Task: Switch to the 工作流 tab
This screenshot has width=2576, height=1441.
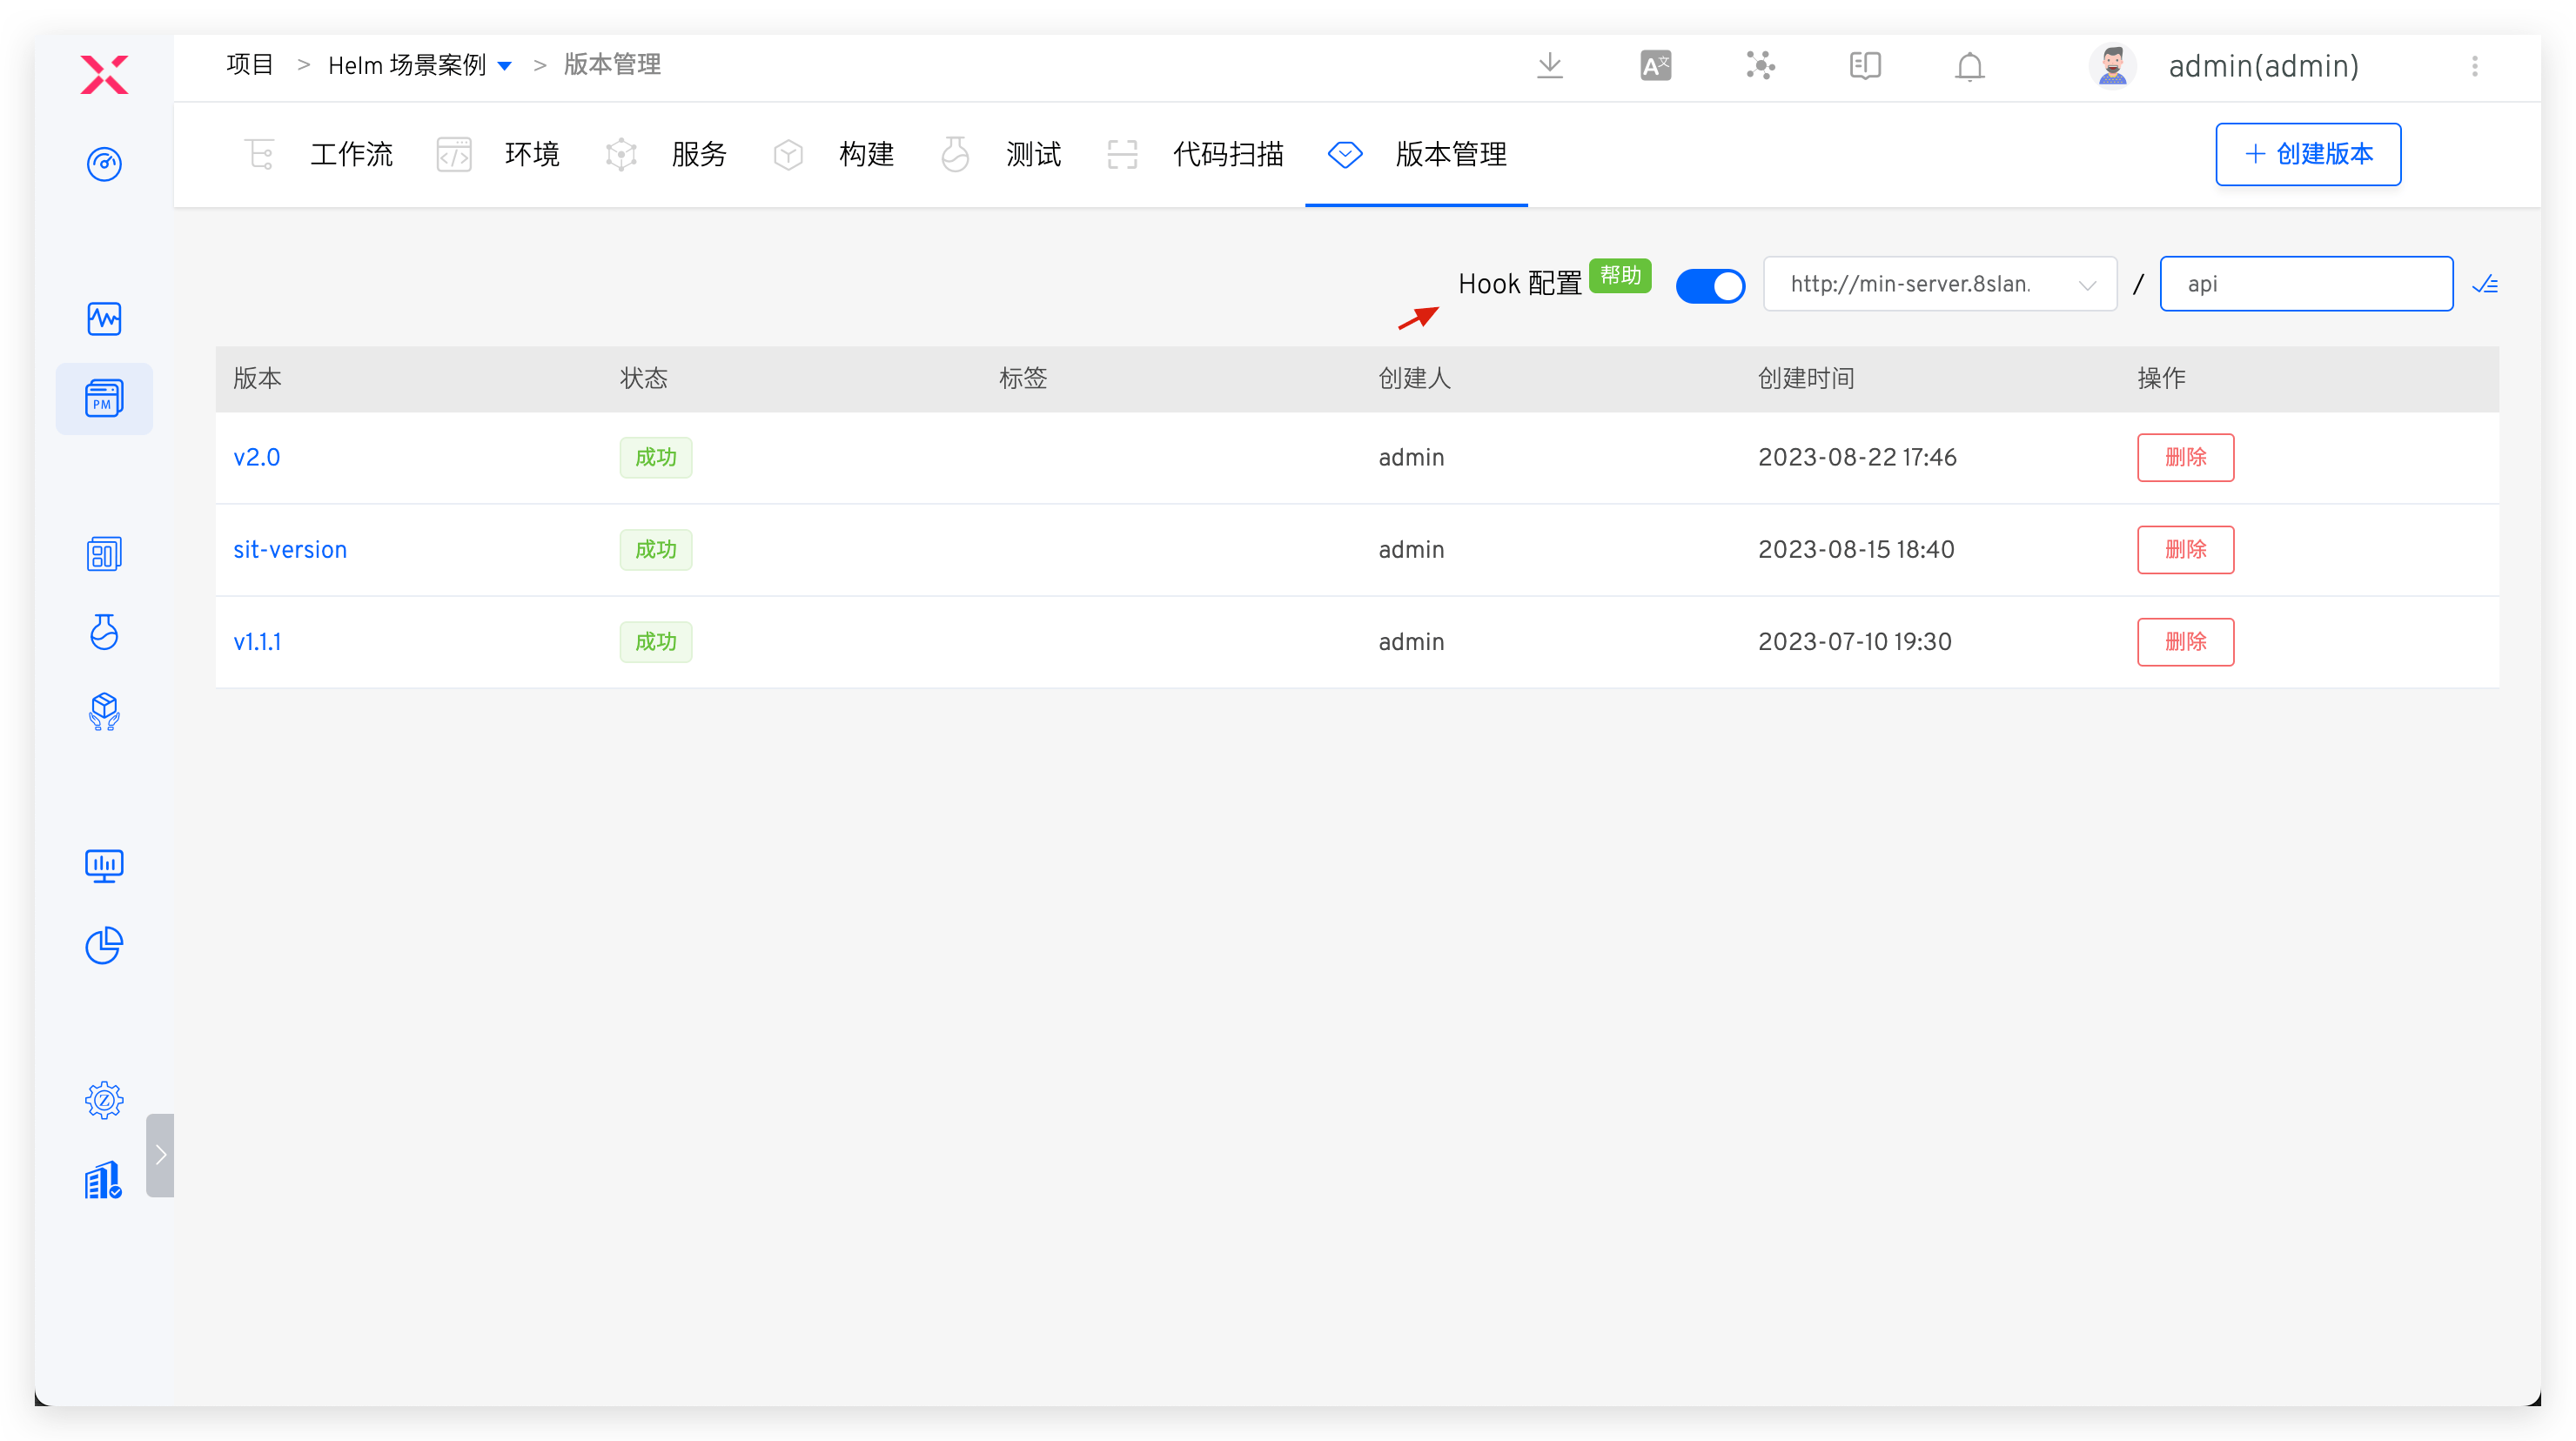Action: click(x=351, y=154)
